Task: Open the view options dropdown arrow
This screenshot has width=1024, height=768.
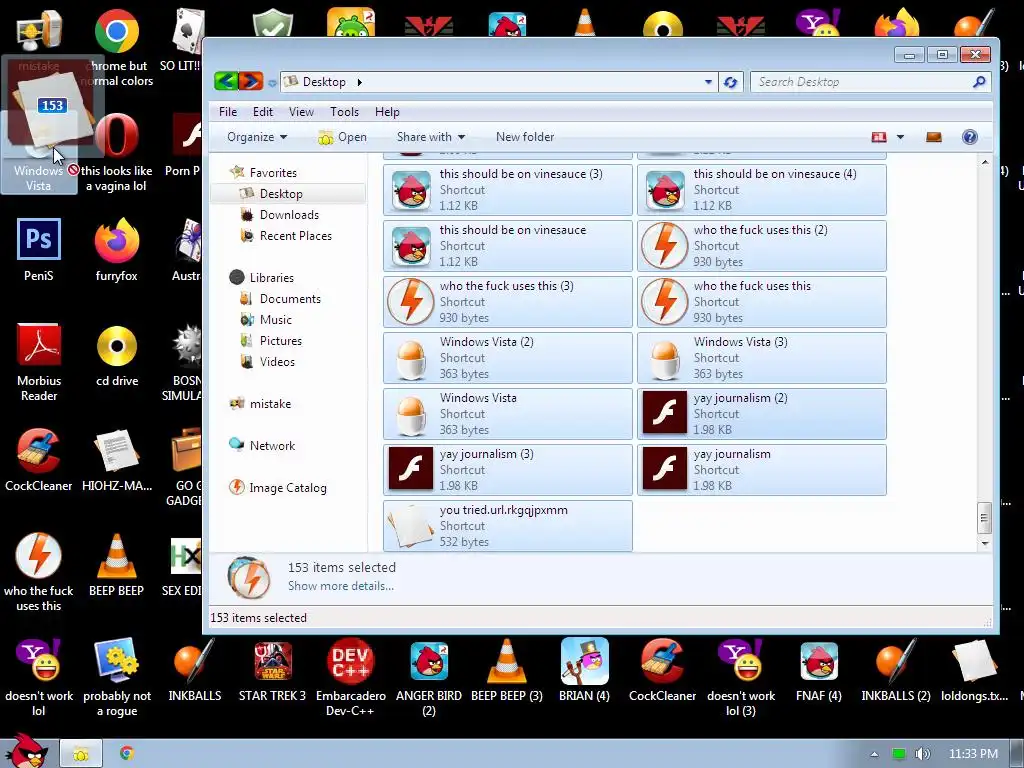Action: point(901,136)
